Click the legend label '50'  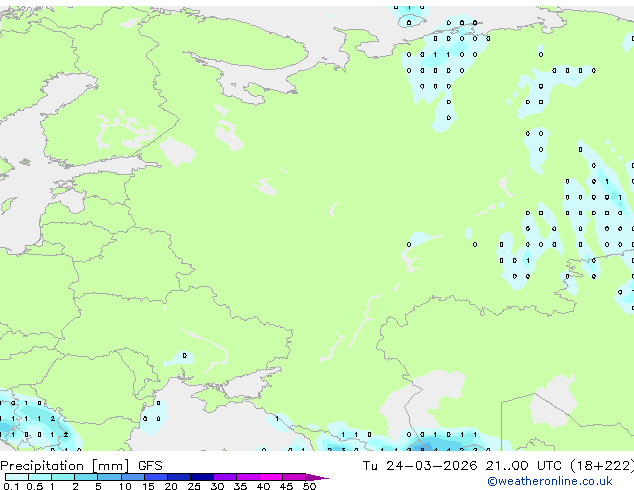coord(309,486)
